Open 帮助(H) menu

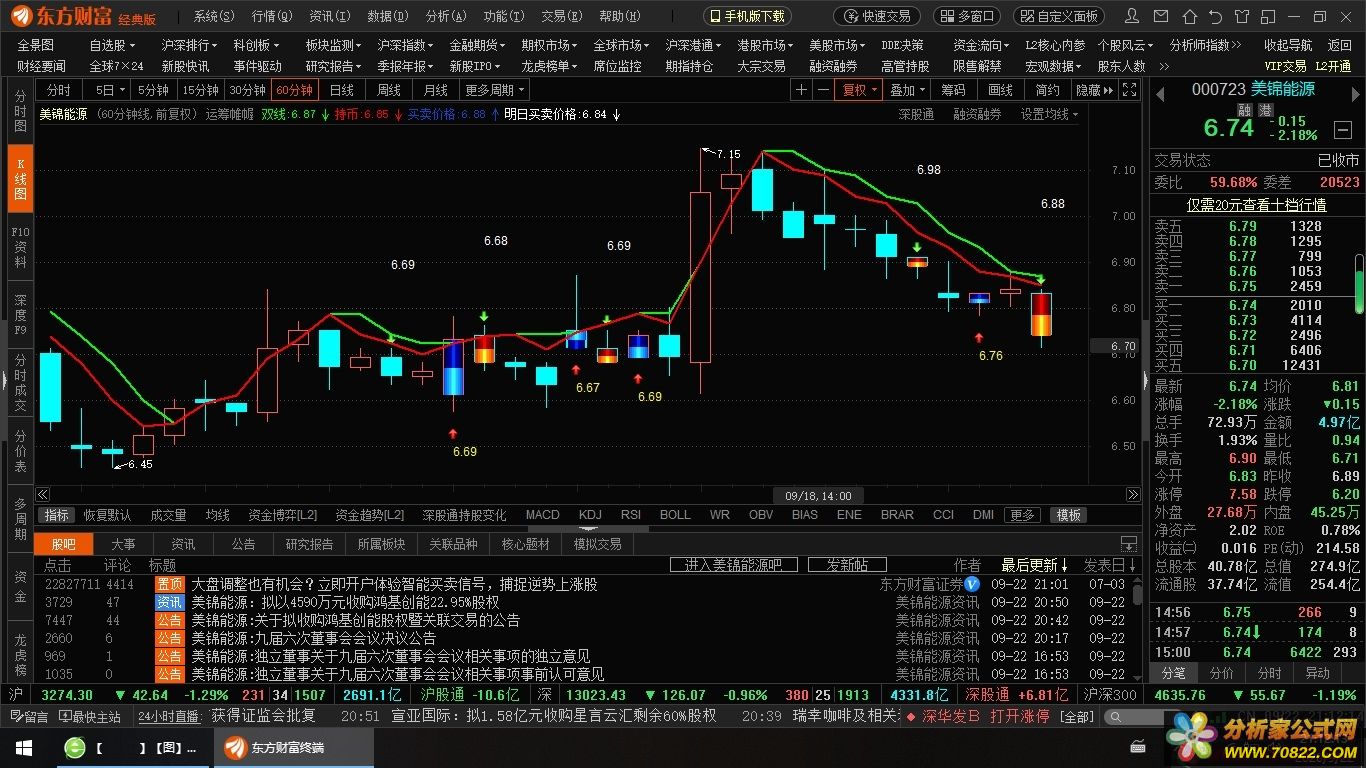(x=620, y=16)
